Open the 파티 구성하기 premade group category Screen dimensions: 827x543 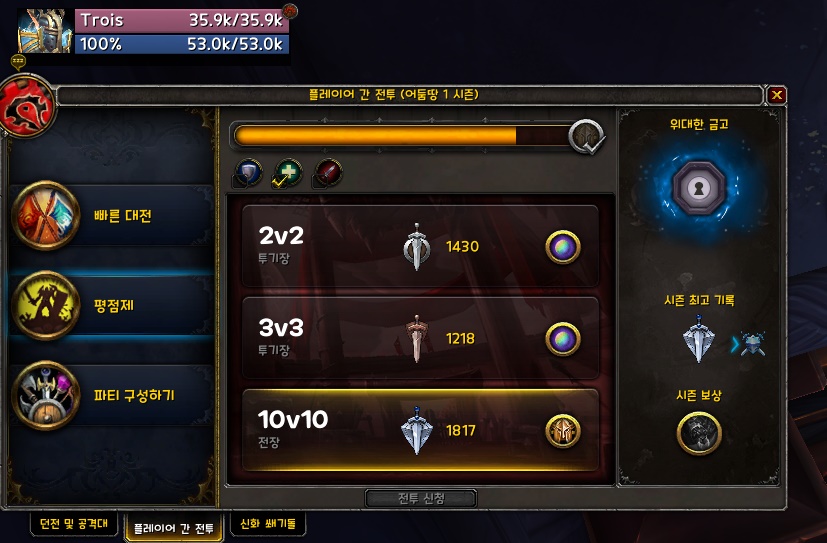tap(112, 395)
